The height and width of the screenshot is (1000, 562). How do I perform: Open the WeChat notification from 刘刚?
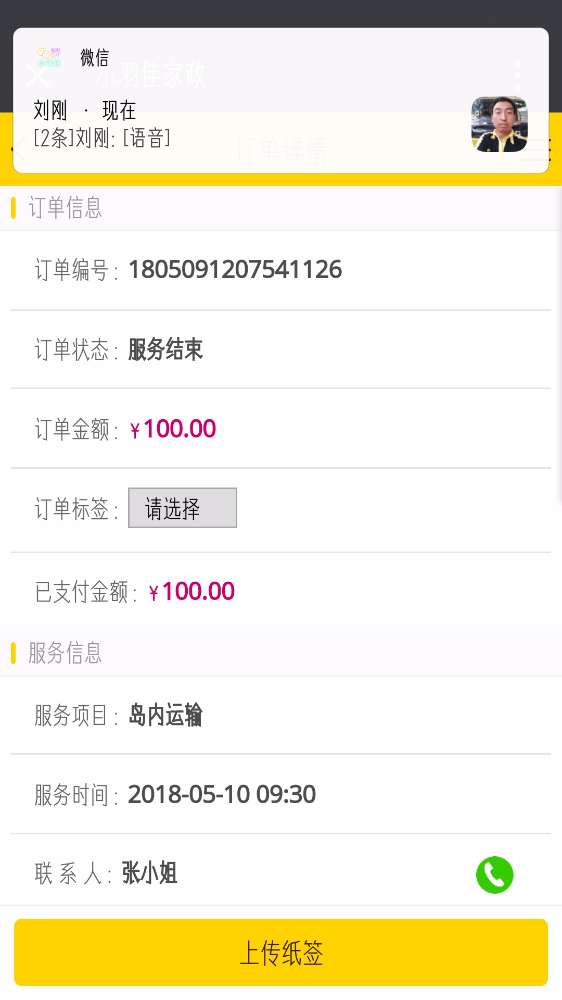pos(281,101)
